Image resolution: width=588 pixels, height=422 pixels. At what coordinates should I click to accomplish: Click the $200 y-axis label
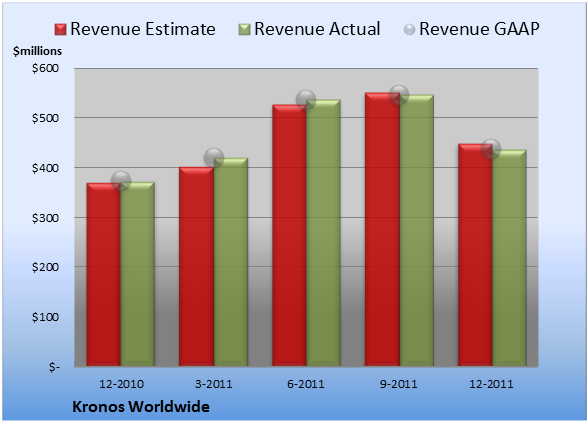(45, 267)
